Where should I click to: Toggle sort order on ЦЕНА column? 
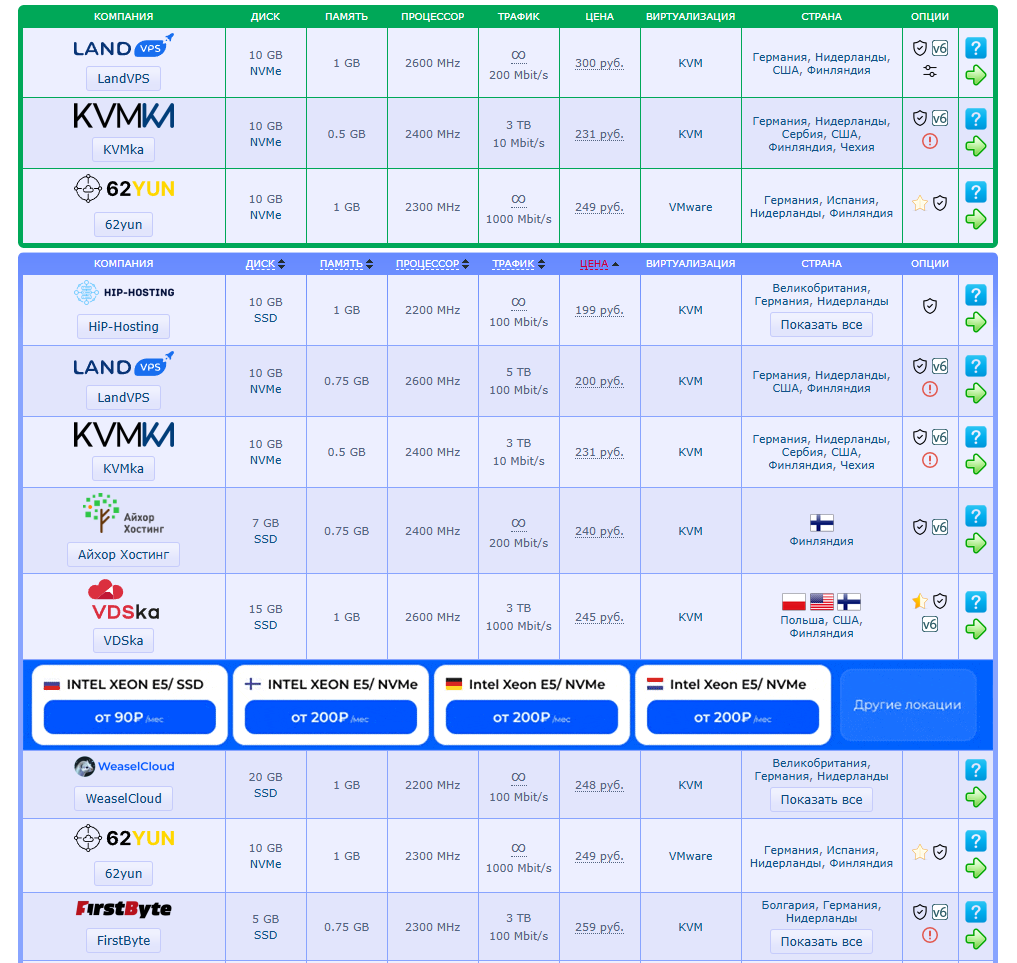(x=599, y=264)
